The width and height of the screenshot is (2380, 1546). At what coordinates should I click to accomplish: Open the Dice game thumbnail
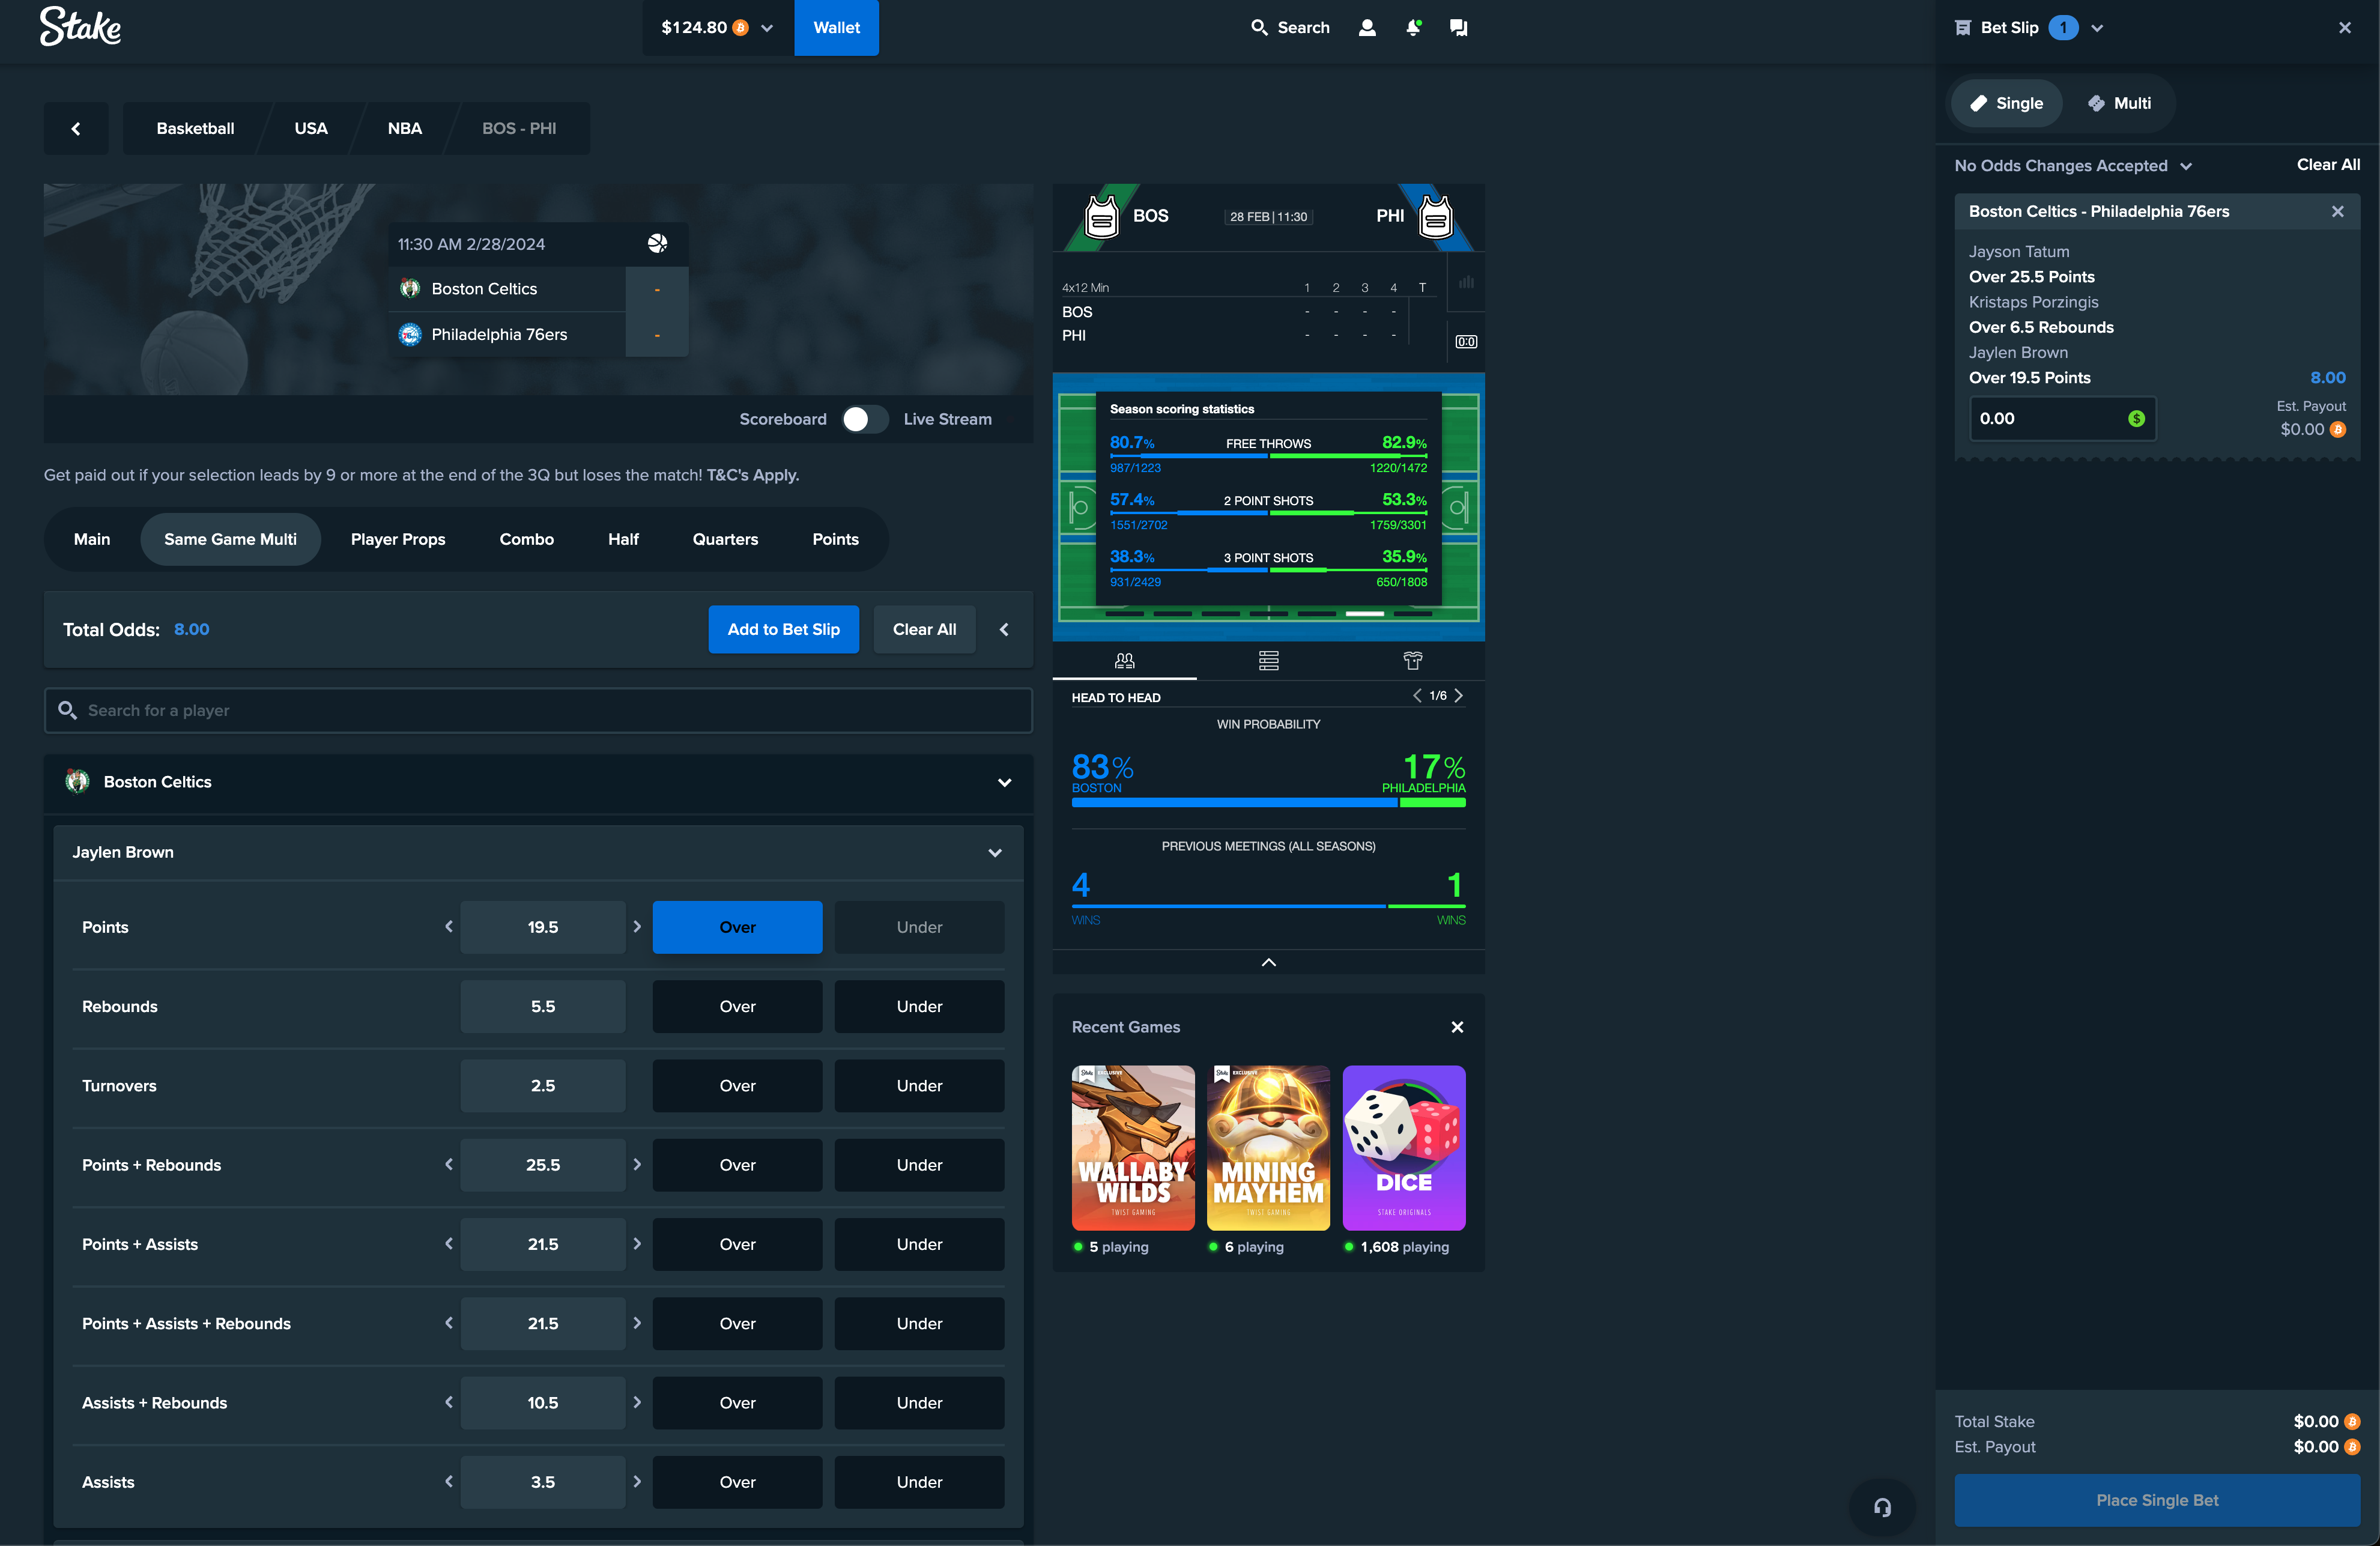click(x=1404, y=1148)
